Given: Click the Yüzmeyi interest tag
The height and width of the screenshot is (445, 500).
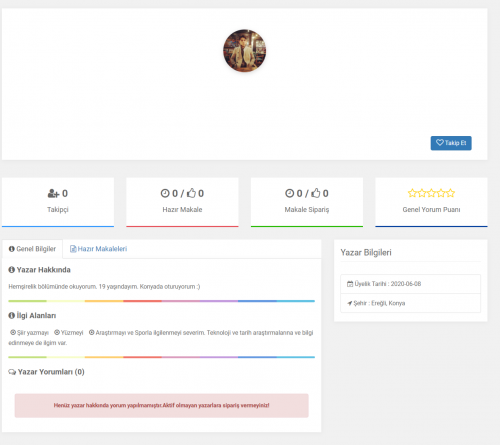Looking at the screenshot, I should 69,333.
